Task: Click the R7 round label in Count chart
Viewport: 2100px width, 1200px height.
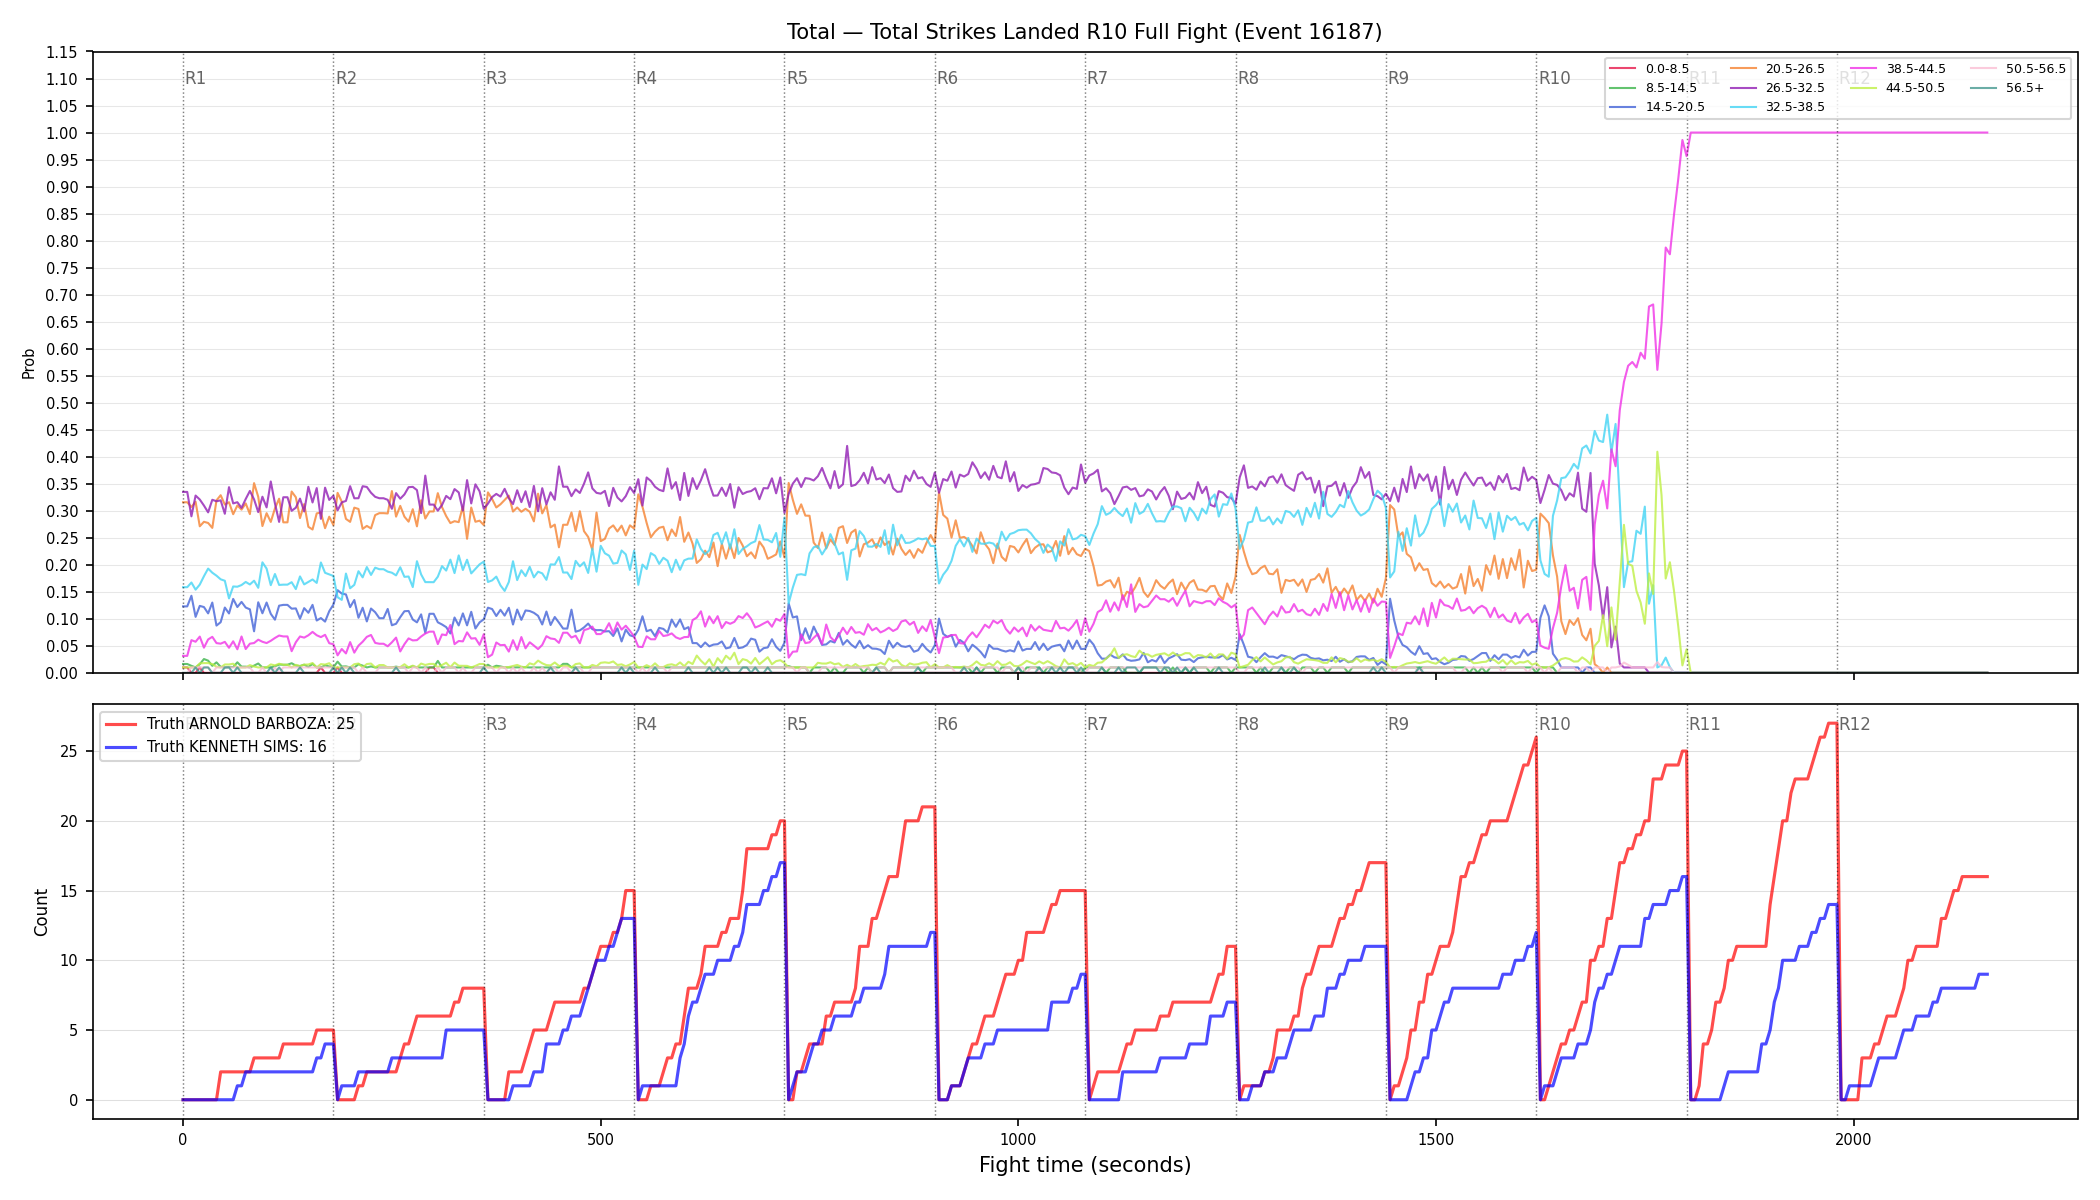Action: pyautogui.click(x=1097, y=724)
